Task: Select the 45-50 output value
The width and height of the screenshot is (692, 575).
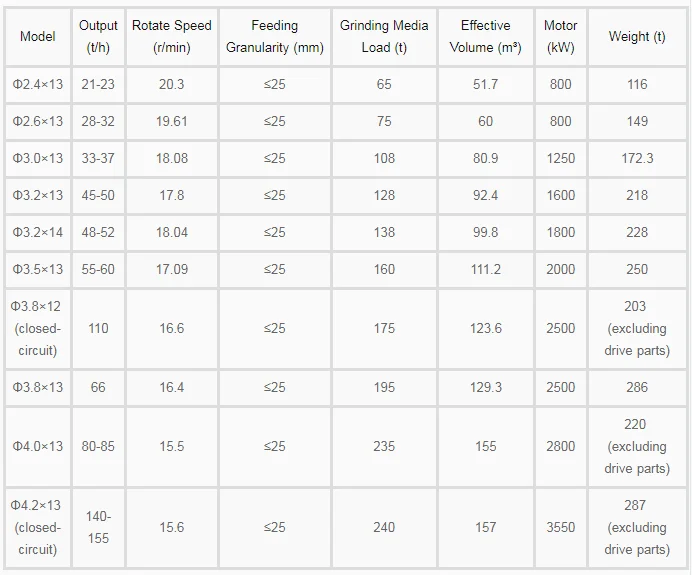Action: [x=98, y=195]
